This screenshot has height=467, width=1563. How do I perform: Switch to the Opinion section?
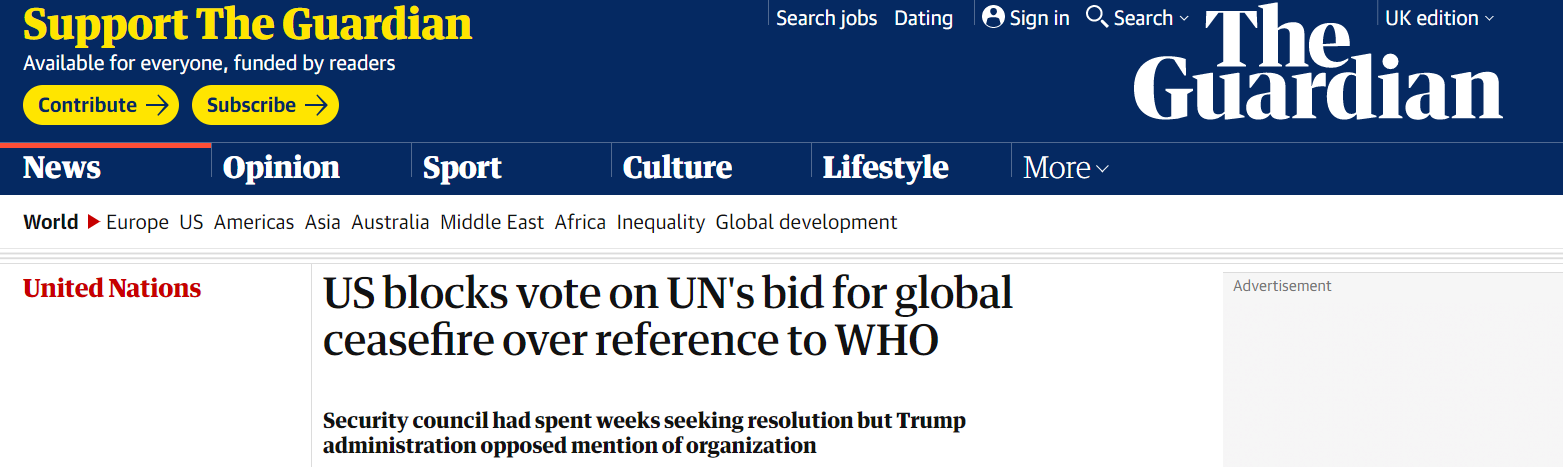281,168
